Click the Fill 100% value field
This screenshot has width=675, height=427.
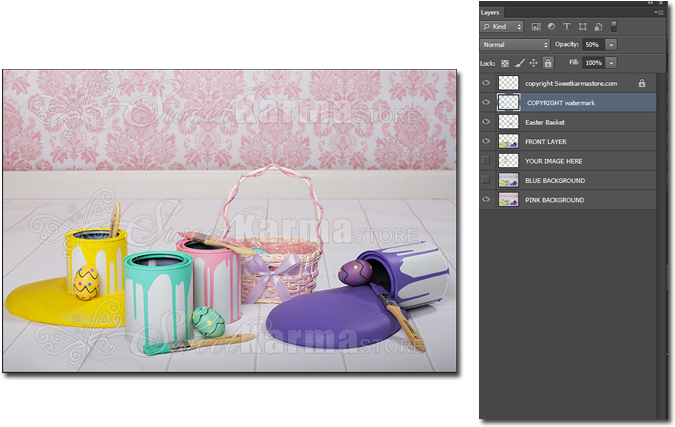pos(594,63)
